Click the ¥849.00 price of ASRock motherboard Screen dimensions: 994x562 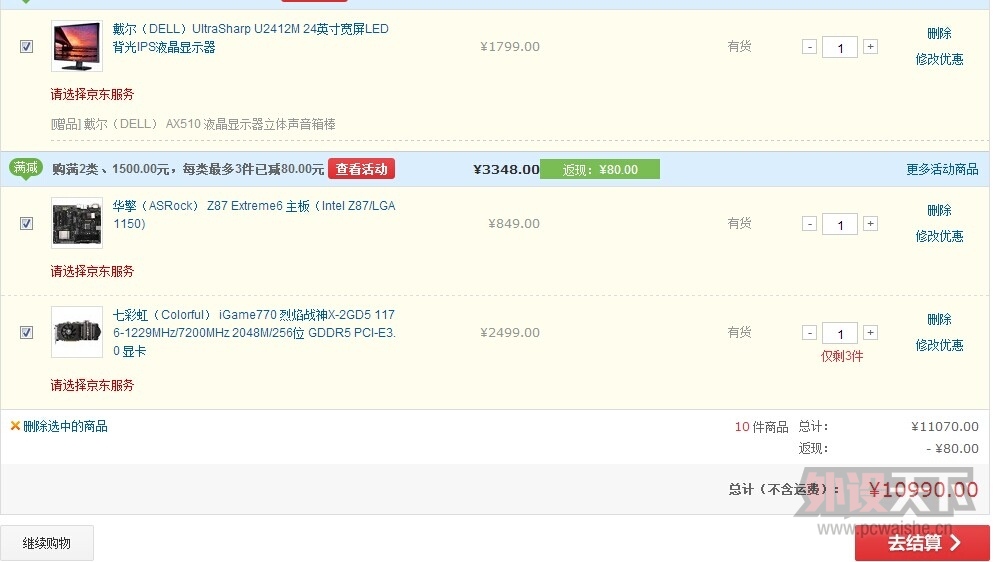(x=513, y=223)
